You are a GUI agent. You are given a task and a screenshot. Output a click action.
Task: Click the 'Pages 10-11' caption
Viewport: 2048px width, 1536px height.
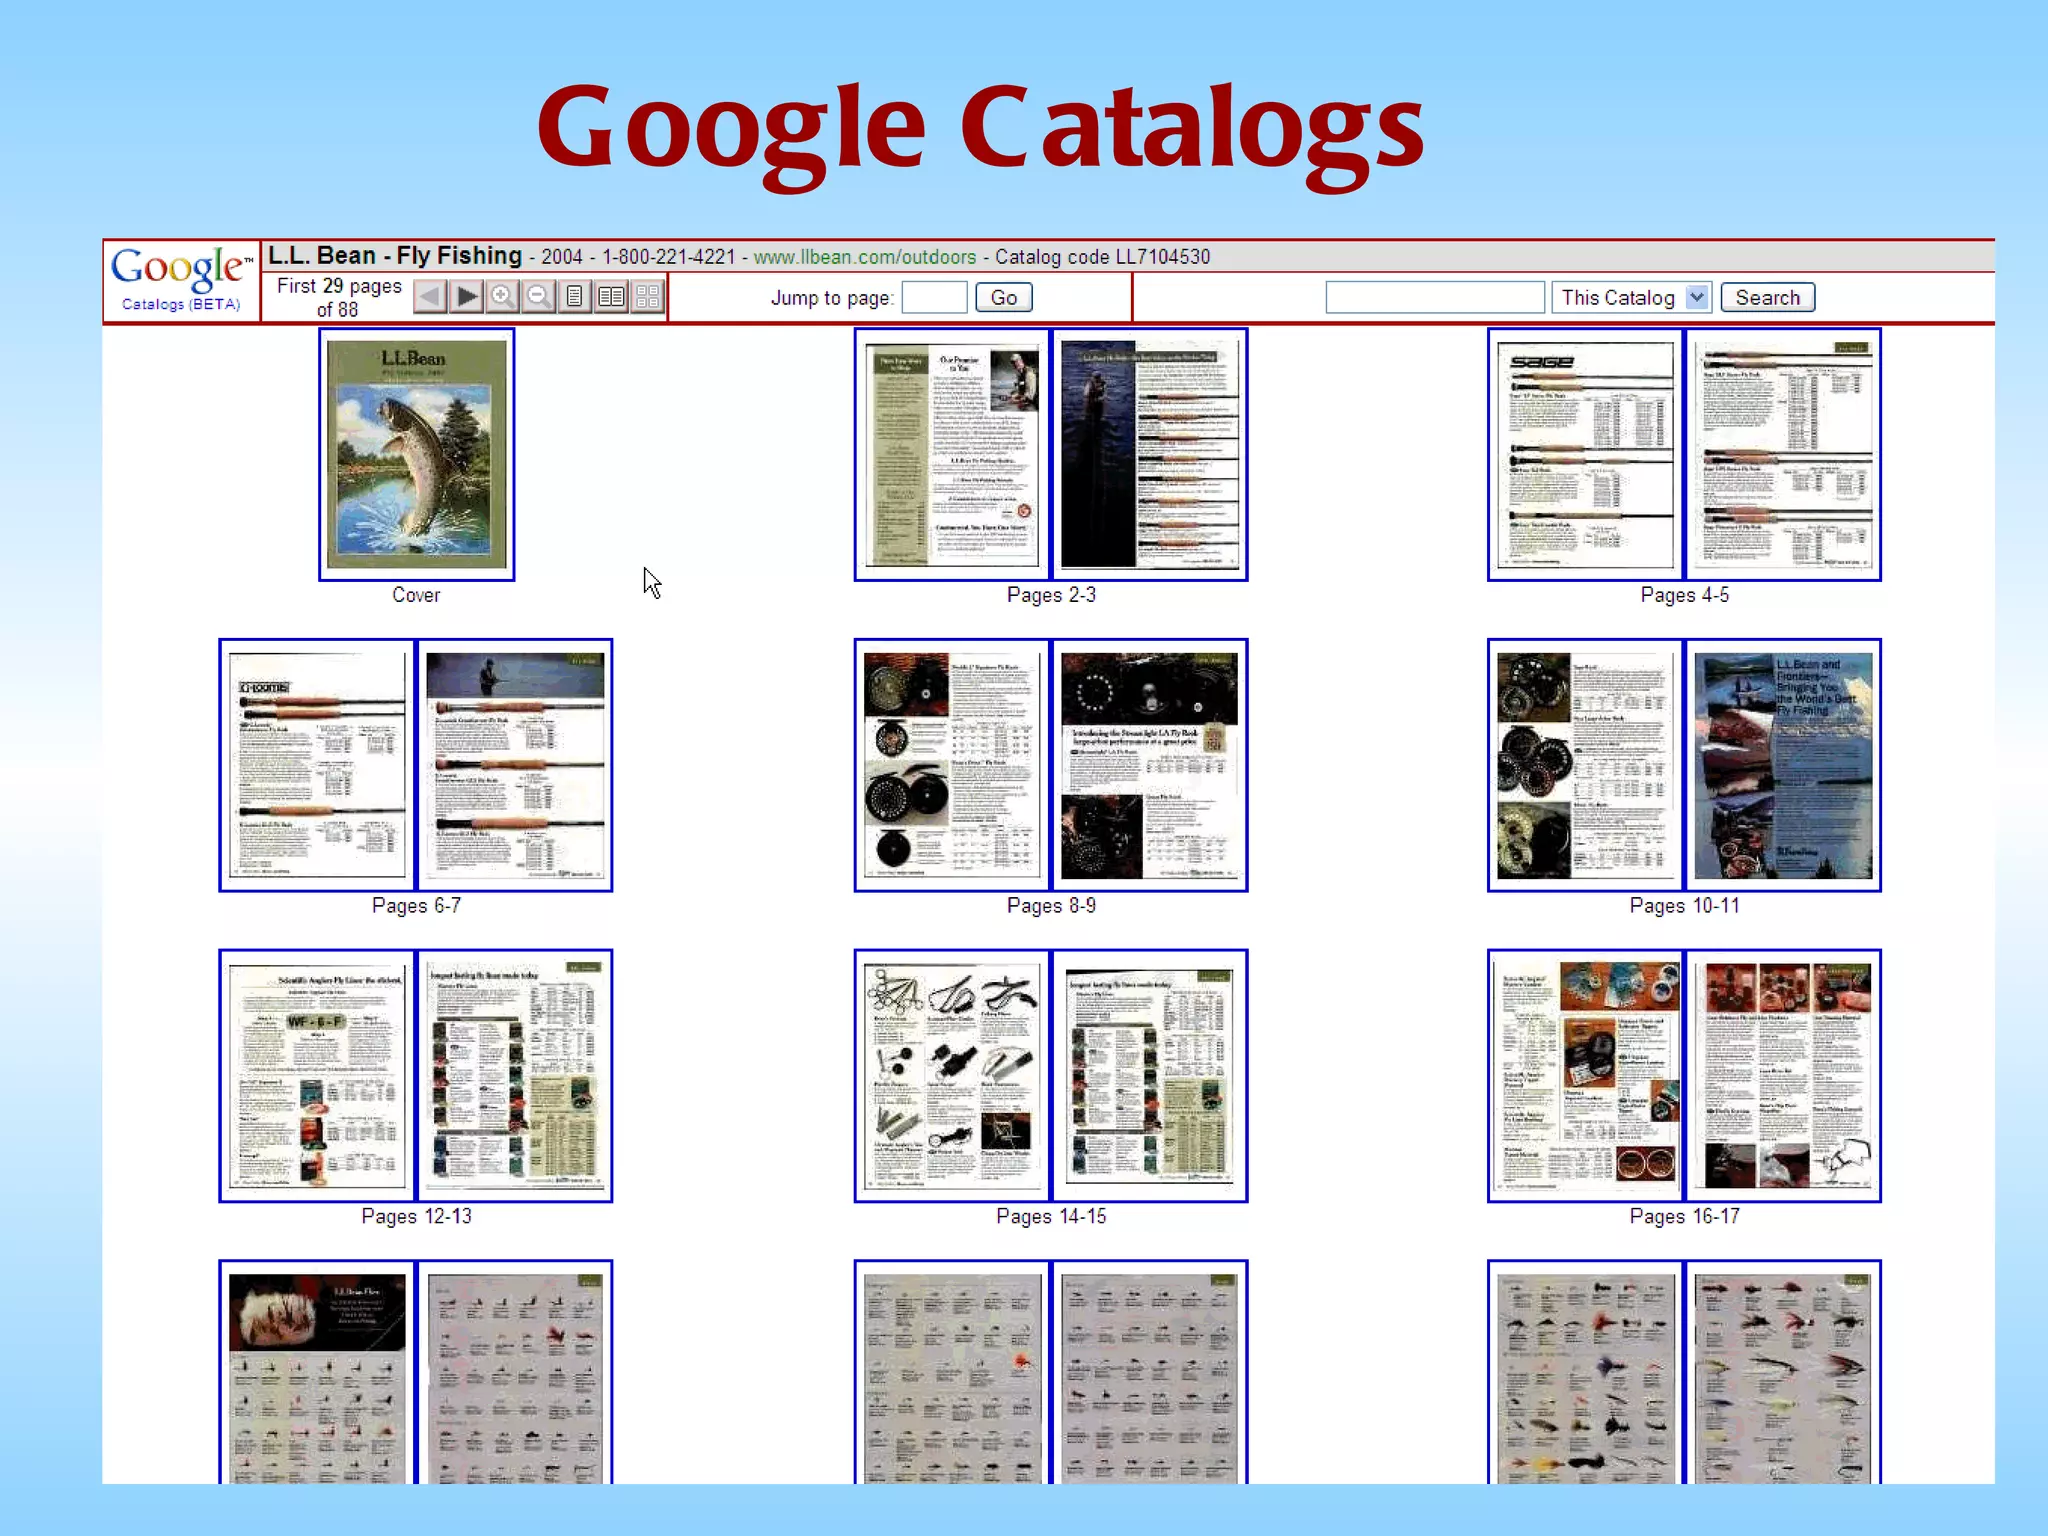1685,906
